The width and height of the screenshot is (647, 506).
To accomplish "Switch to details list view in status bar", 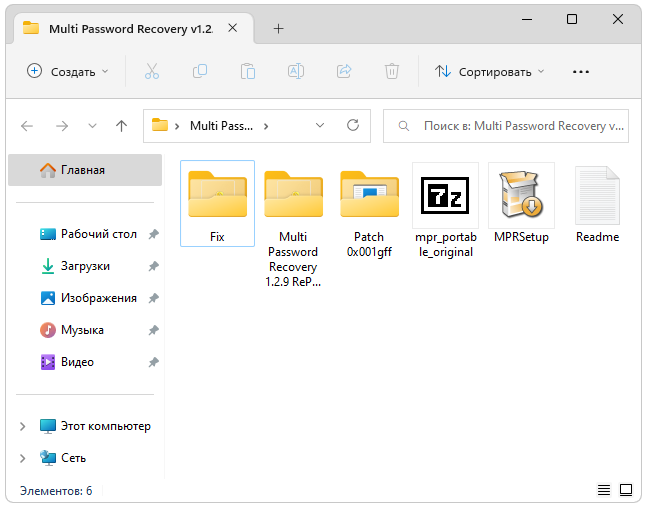I will [x=604, y=490].
